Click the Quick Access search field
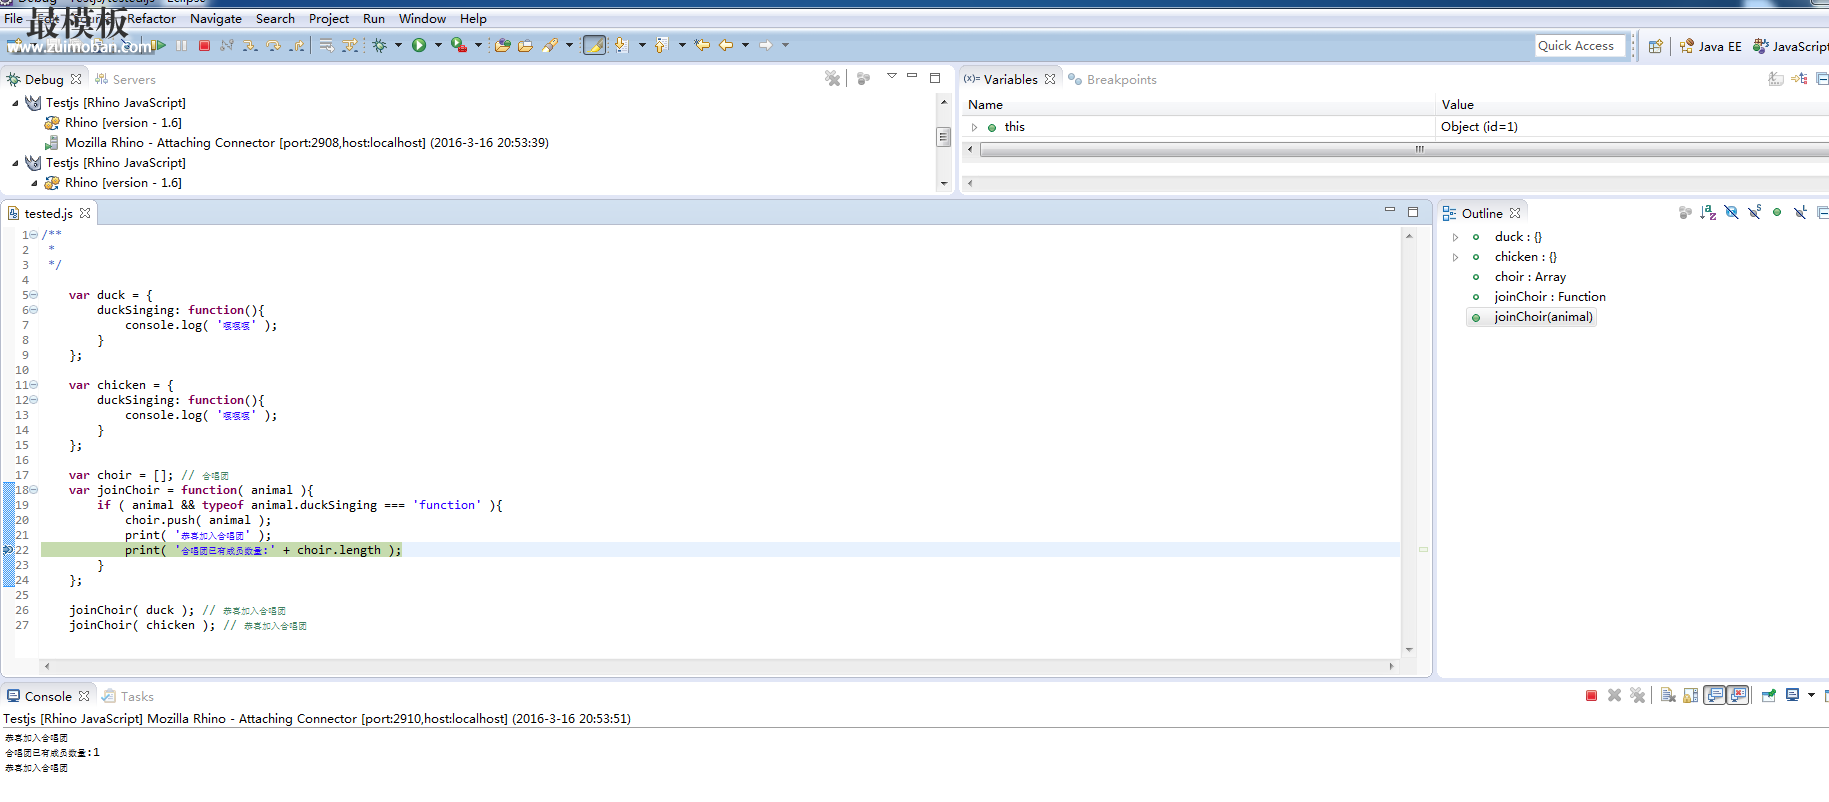 1578,46
